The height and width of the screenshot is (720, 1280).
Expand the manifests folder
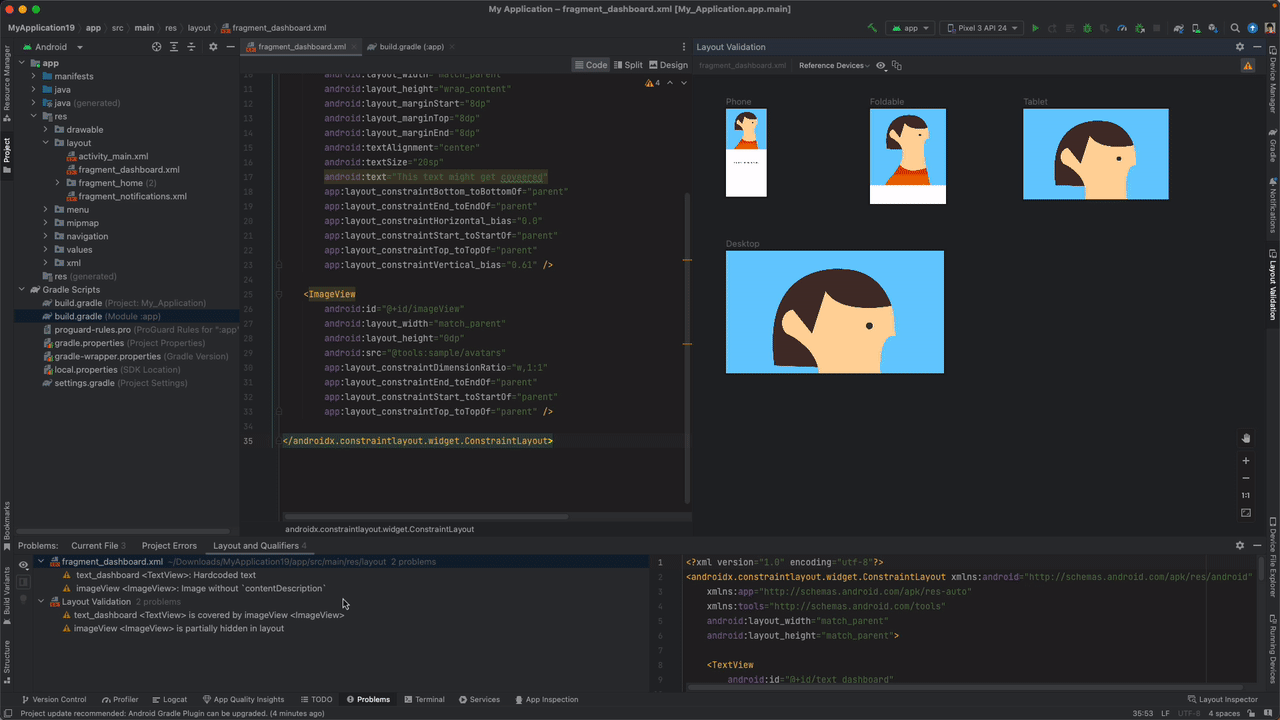click(33, 76)
